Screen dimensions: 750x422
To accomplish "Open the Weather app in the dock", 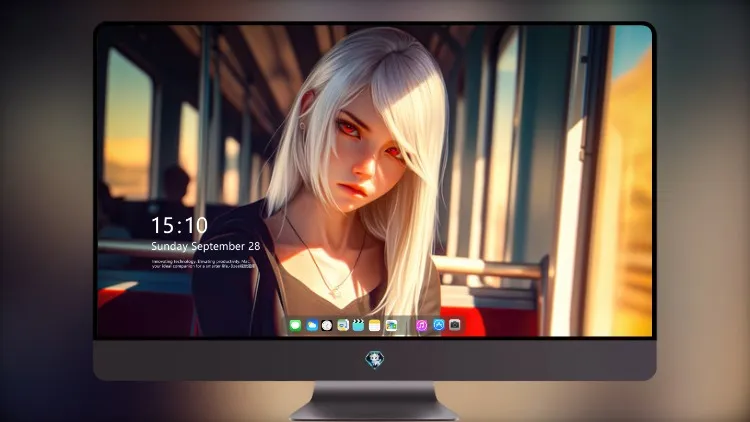I will pos(311,325).
